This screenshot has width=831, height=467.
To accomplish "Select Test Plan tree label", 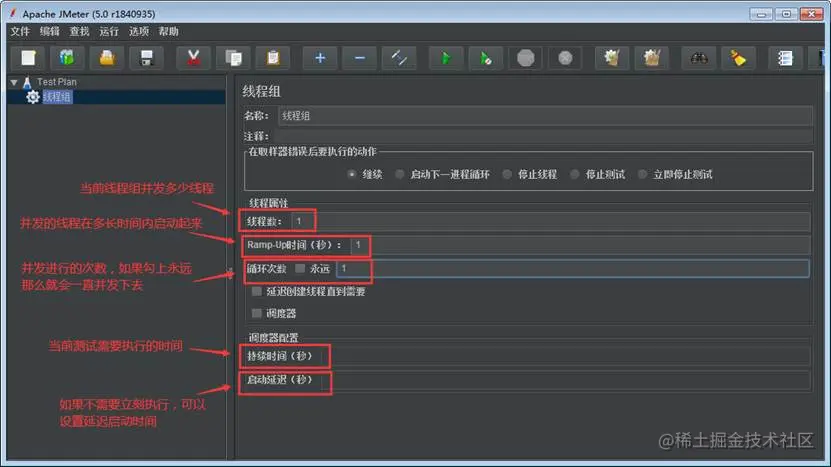I will [x=57, y=82].
